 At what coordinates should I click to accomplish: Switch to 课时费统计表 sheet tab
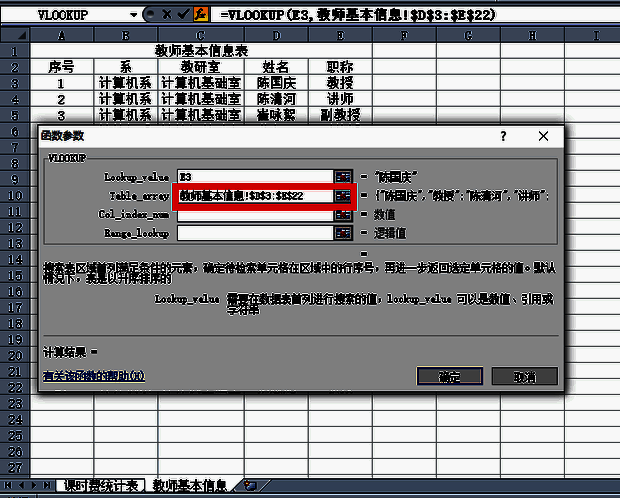coord(103,485)
